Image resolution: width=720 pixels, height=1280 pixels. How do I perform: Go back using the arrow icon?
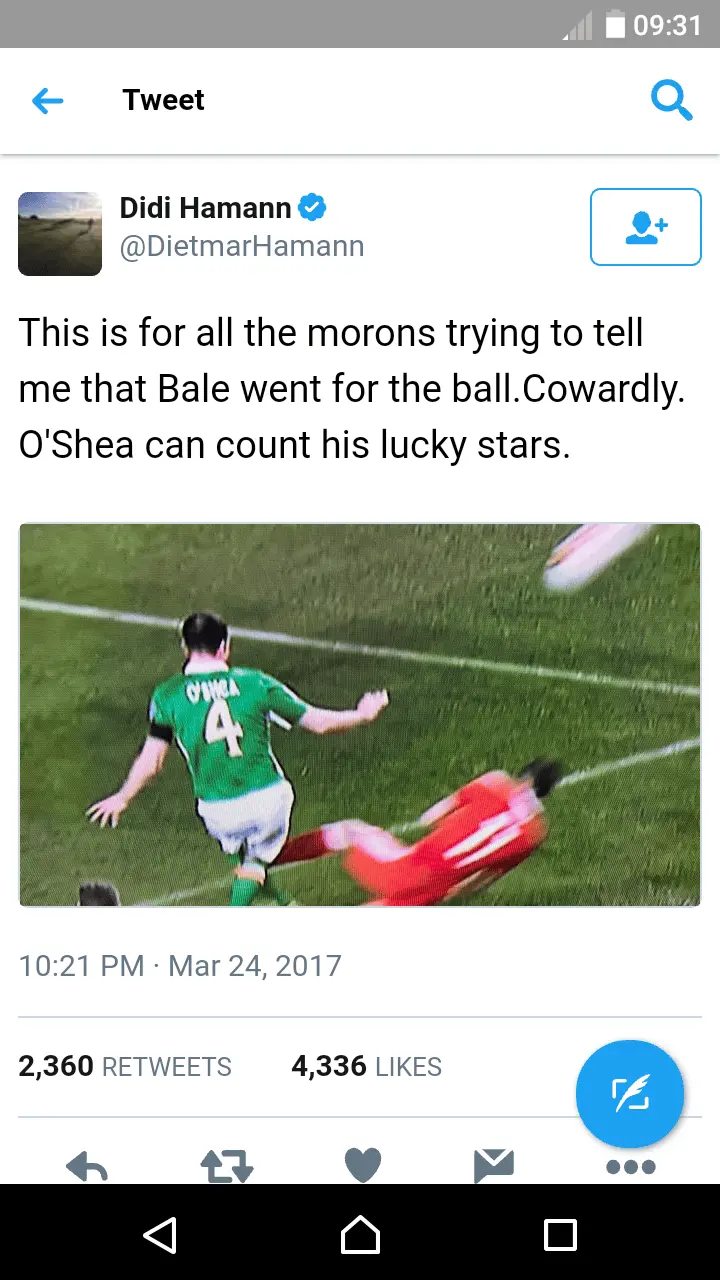(47, 101)
